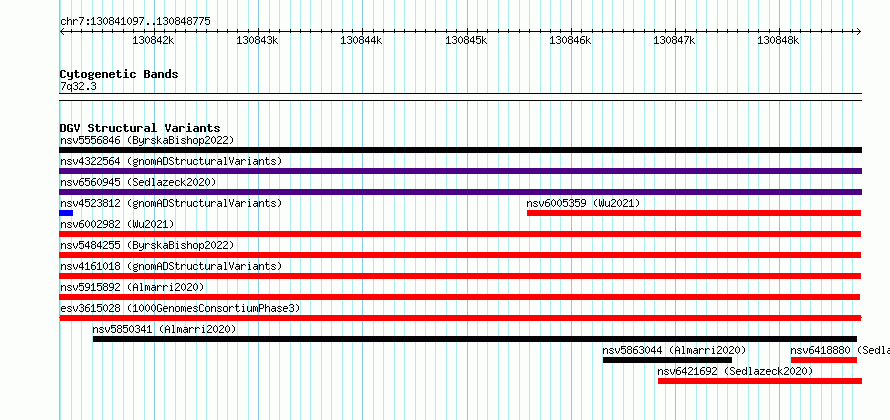Click the 130843k ruler position
The width and height of the screenshot is (890, 420).
[x=258, y=40]
